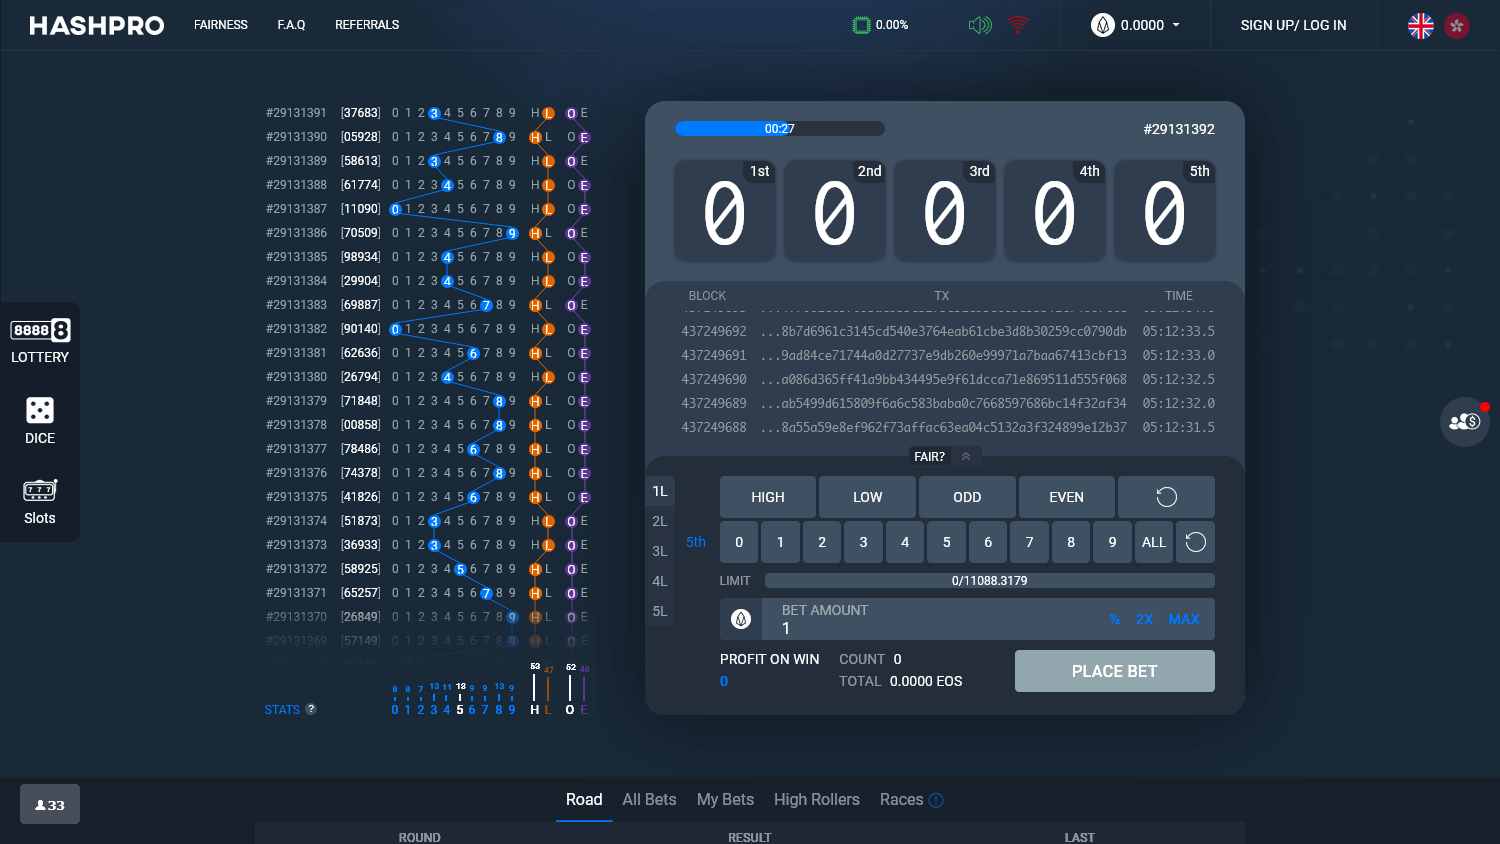Image resolution: width=1500 pixels, height=844 pixels.
Task: Switch to the My Bets tab
Action: tap(725, 800)
